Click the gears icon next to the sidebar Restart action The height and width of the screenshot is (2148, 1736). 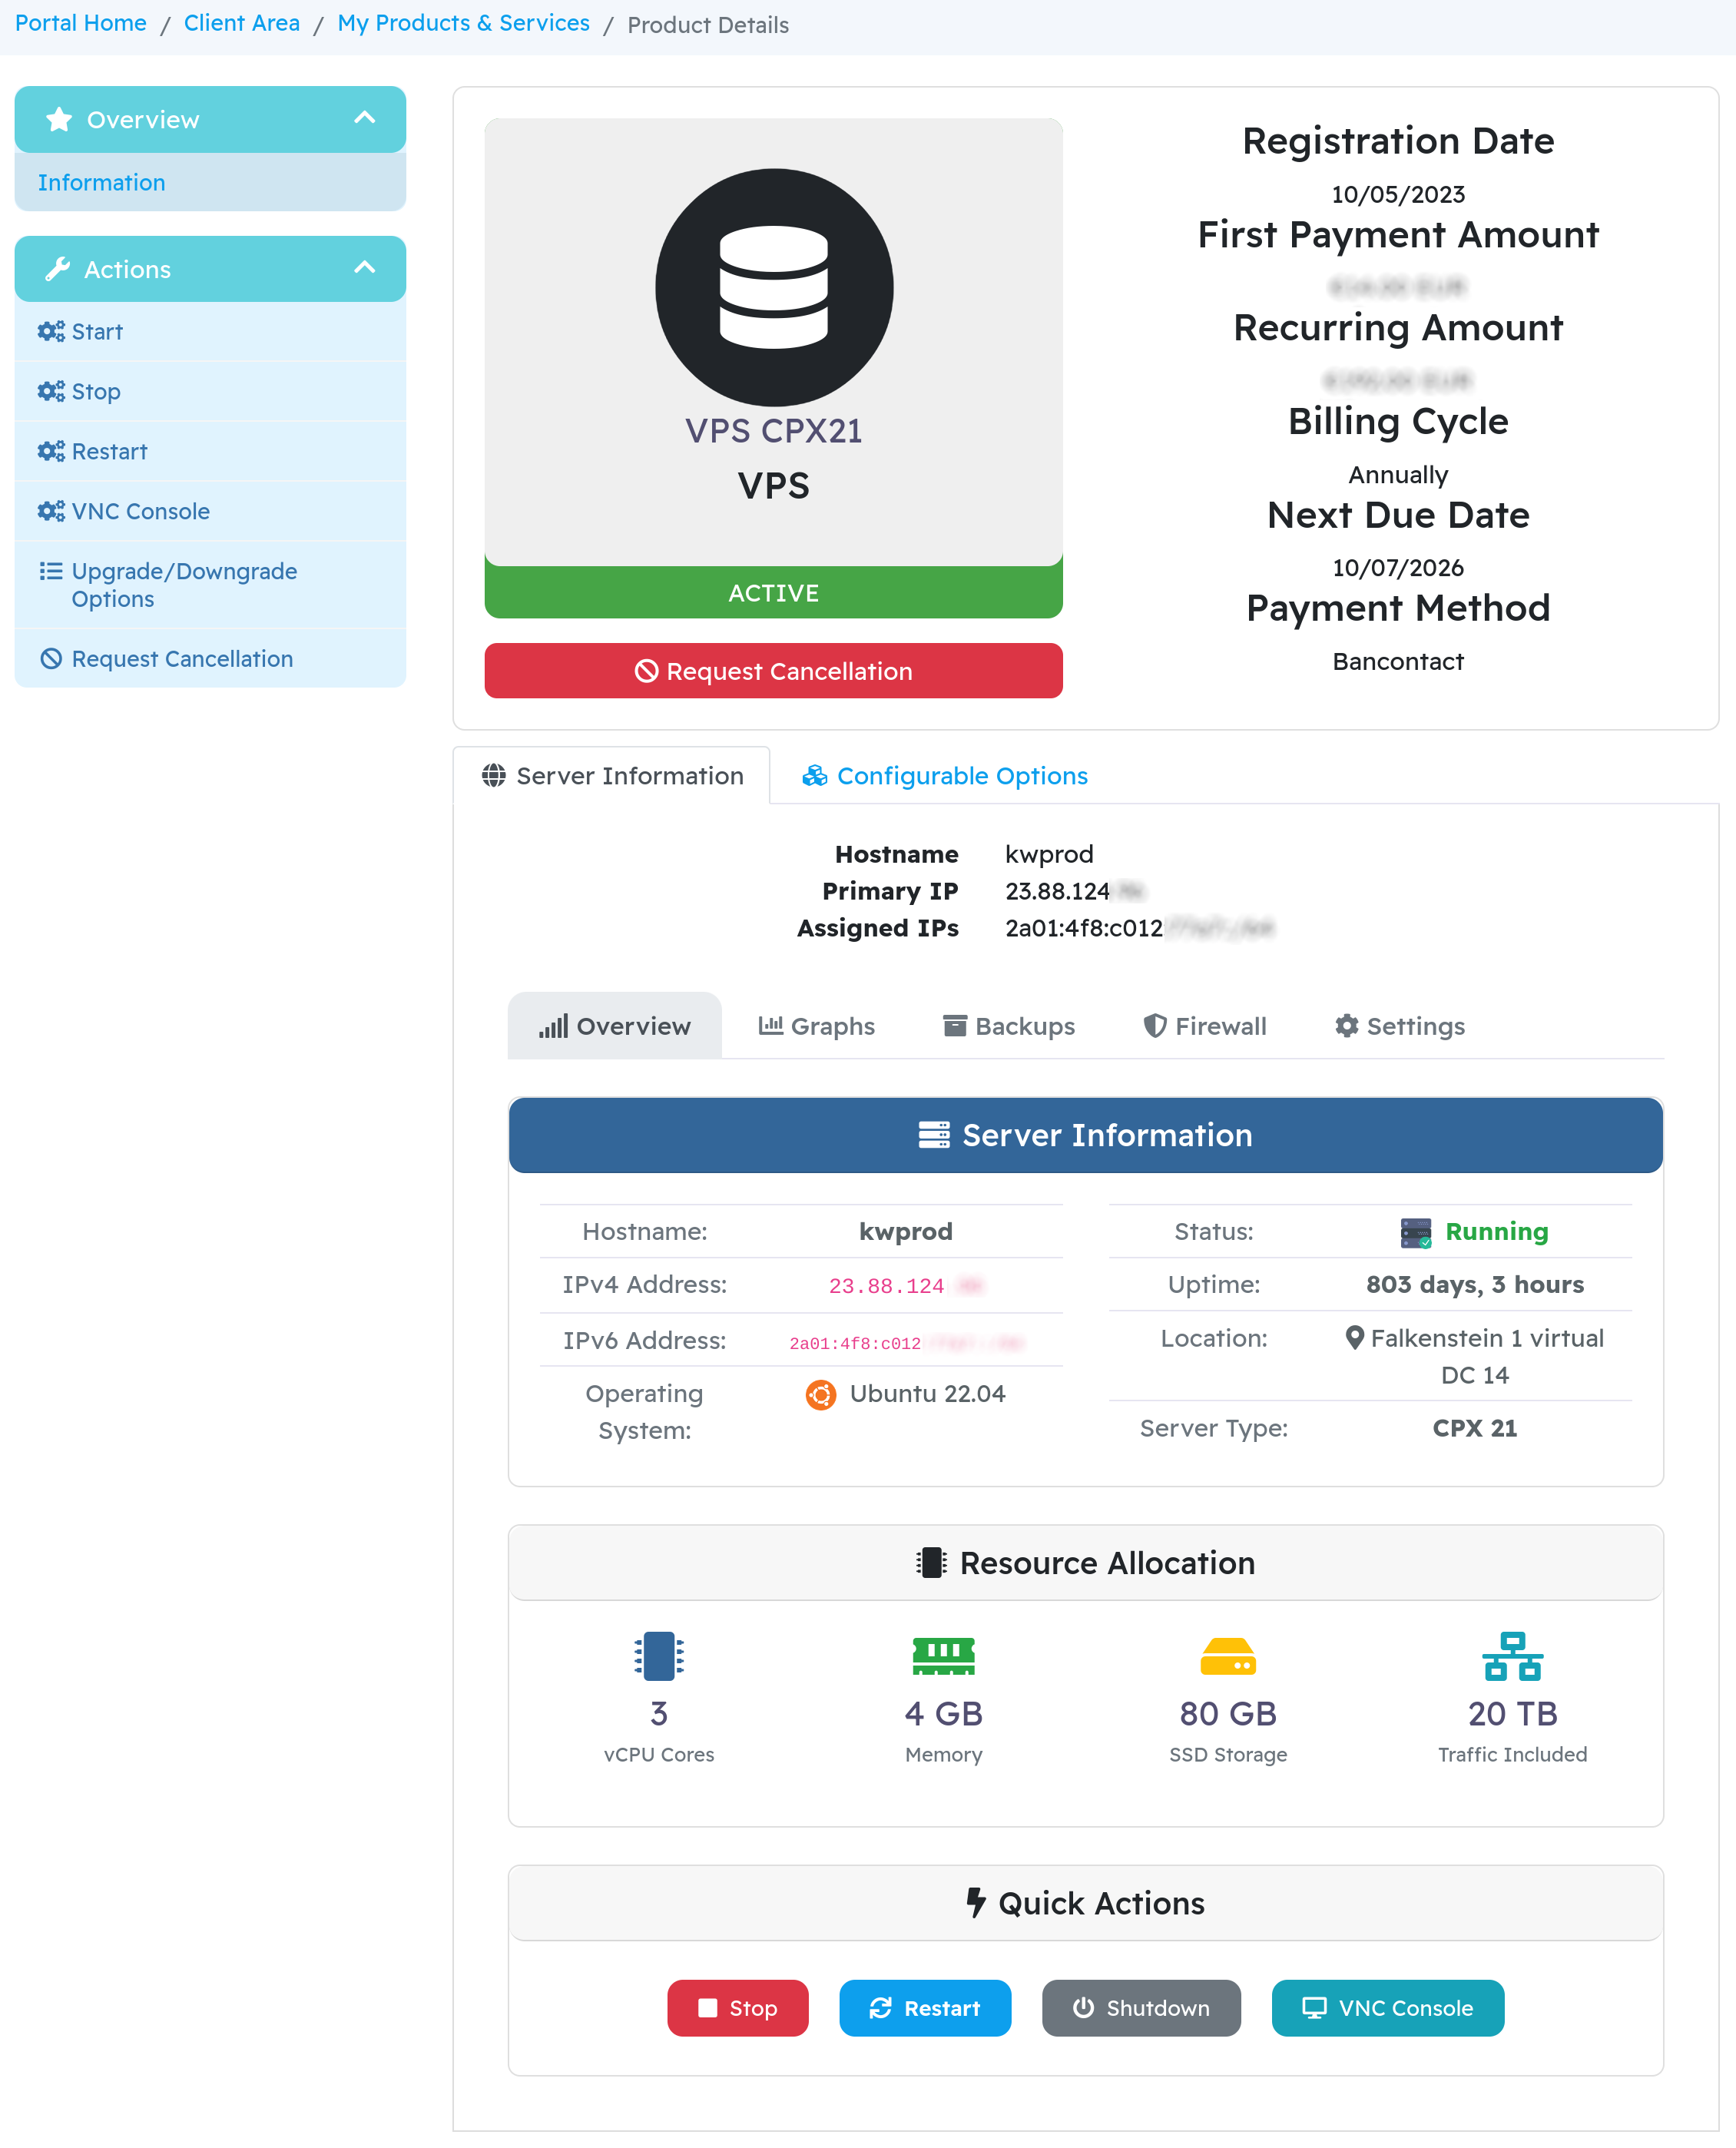(x=51, y=451)
